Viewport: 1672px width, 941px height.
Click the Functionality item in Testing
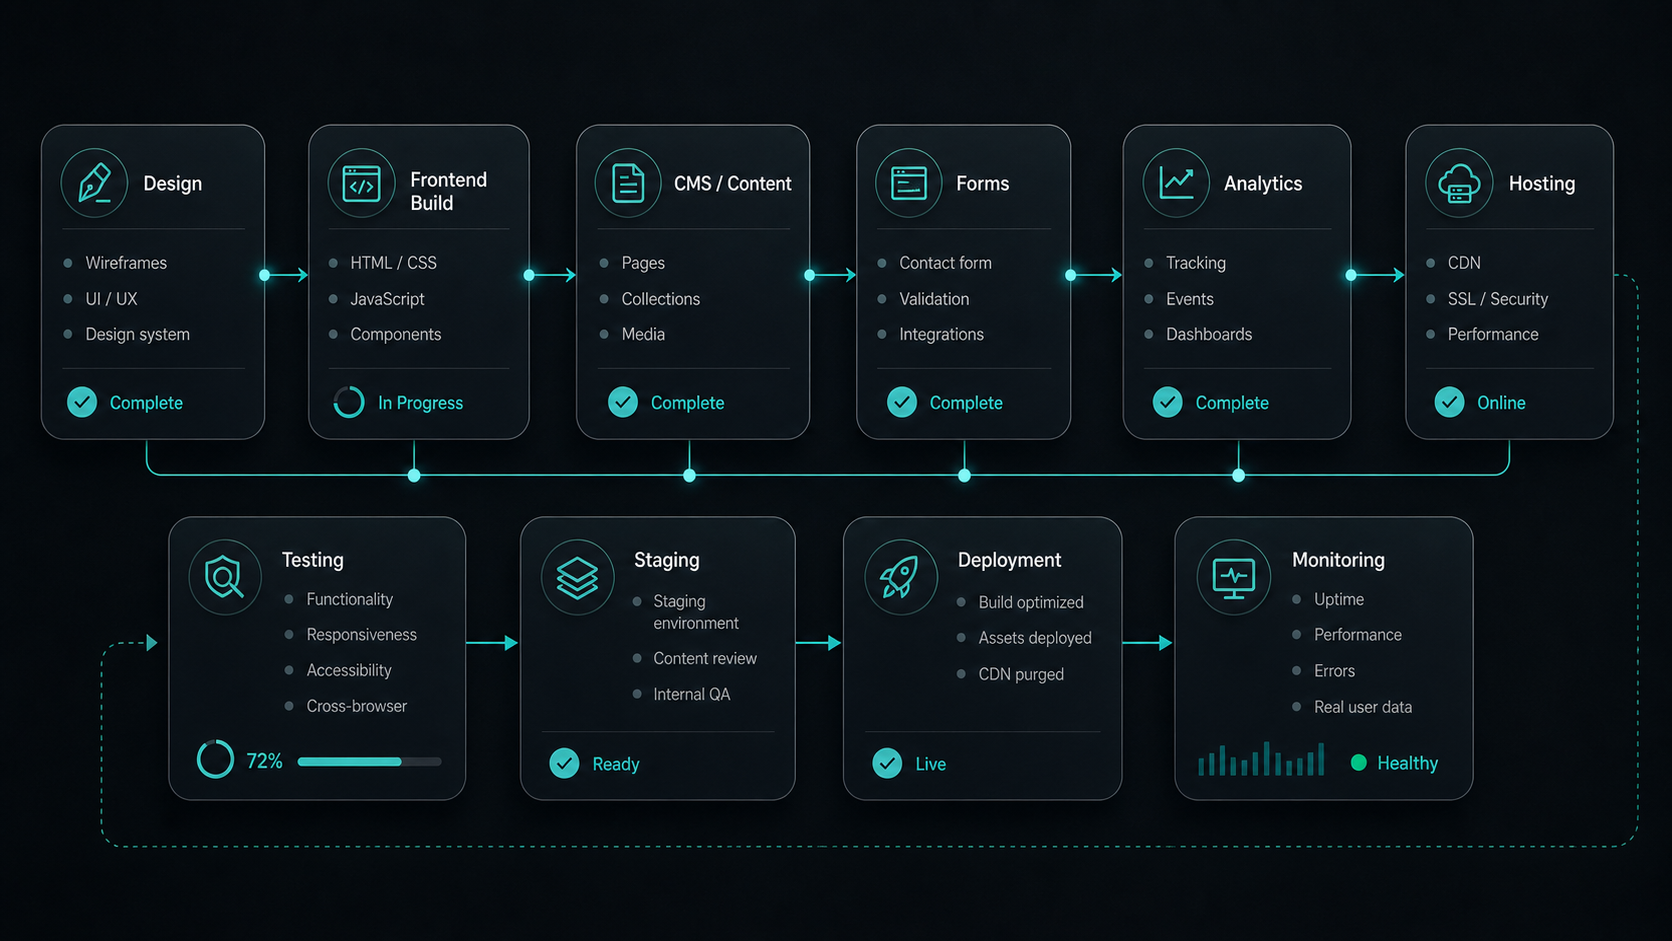[349, 599]
